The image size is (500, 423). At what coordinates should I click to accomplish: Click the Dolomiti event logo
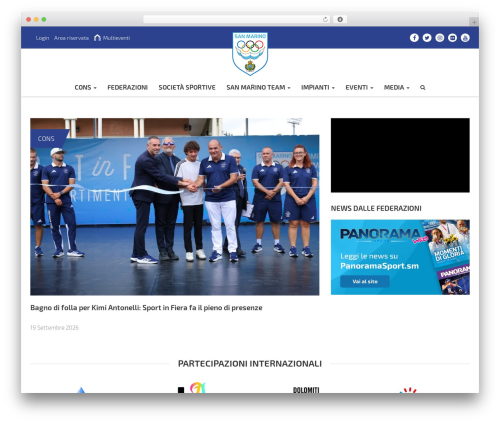pos(306,390)
